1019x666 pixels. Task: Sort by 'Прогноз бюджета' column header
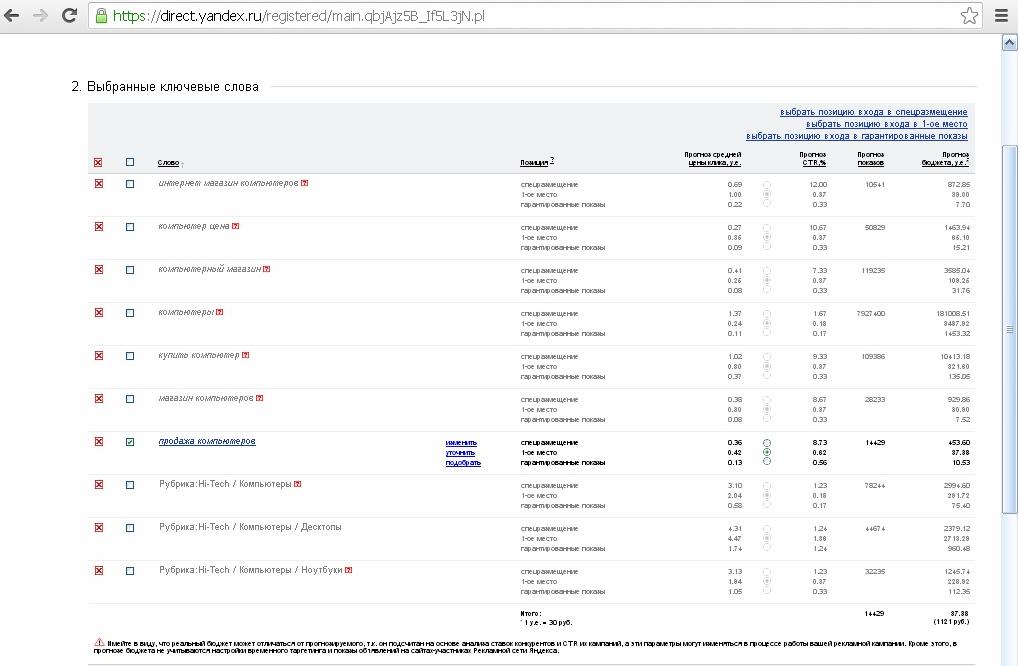tap(945, 159)
